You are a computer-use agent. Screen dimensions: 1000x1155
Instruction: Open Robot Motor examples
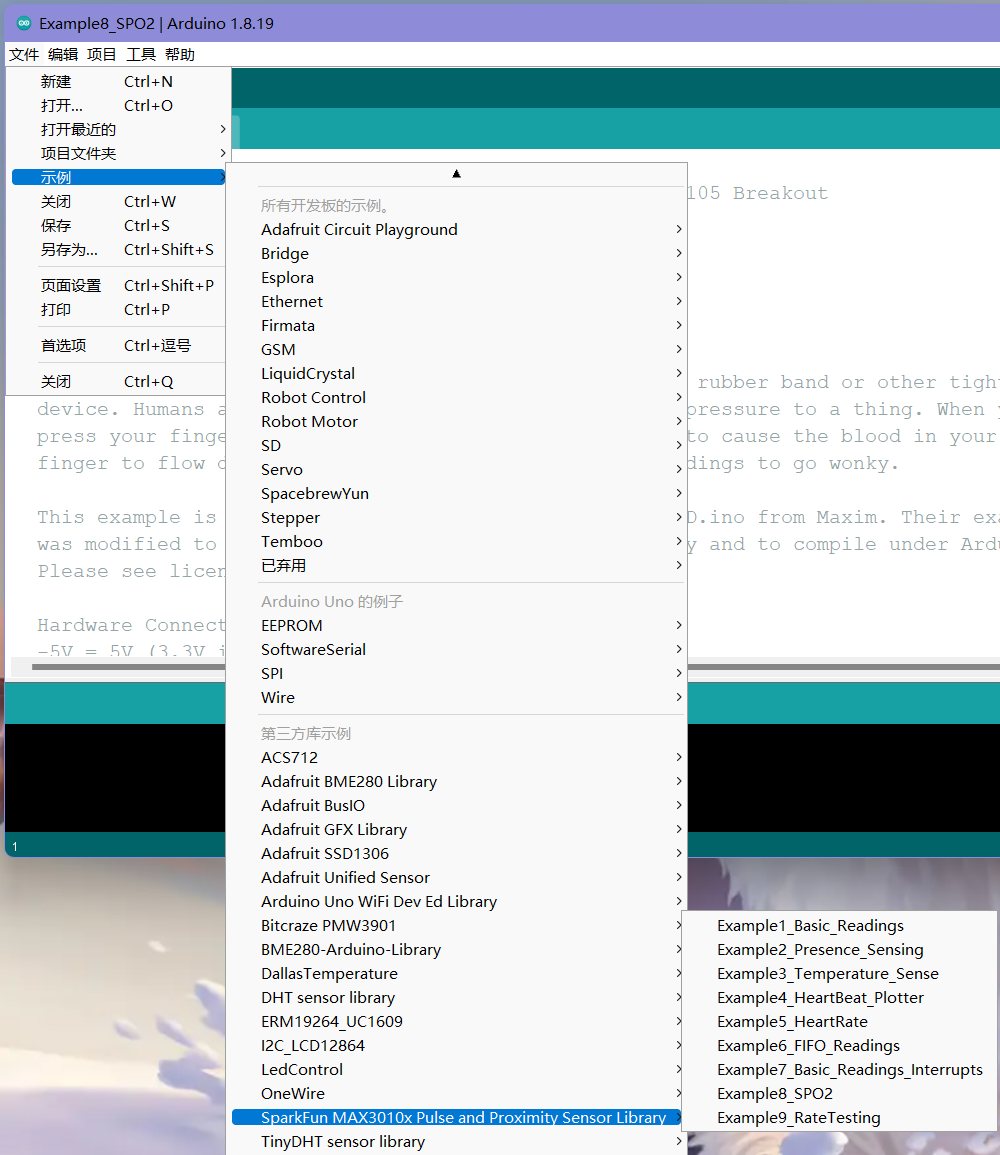[x=457, y=421]
